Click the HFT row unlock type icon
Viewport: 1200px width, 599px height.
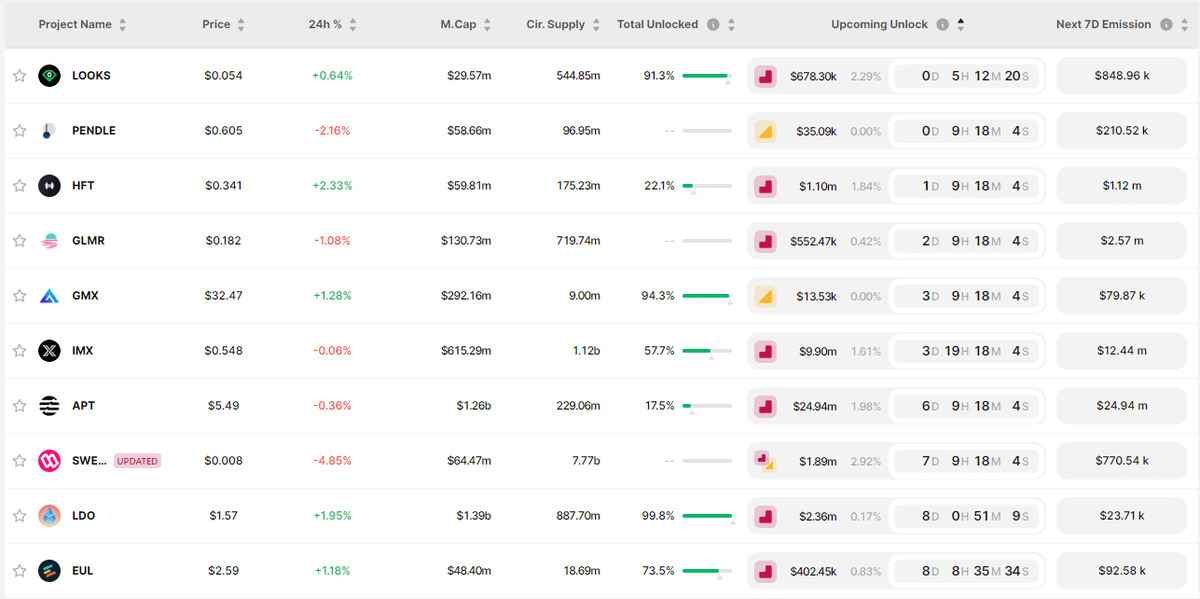[765, 186]
